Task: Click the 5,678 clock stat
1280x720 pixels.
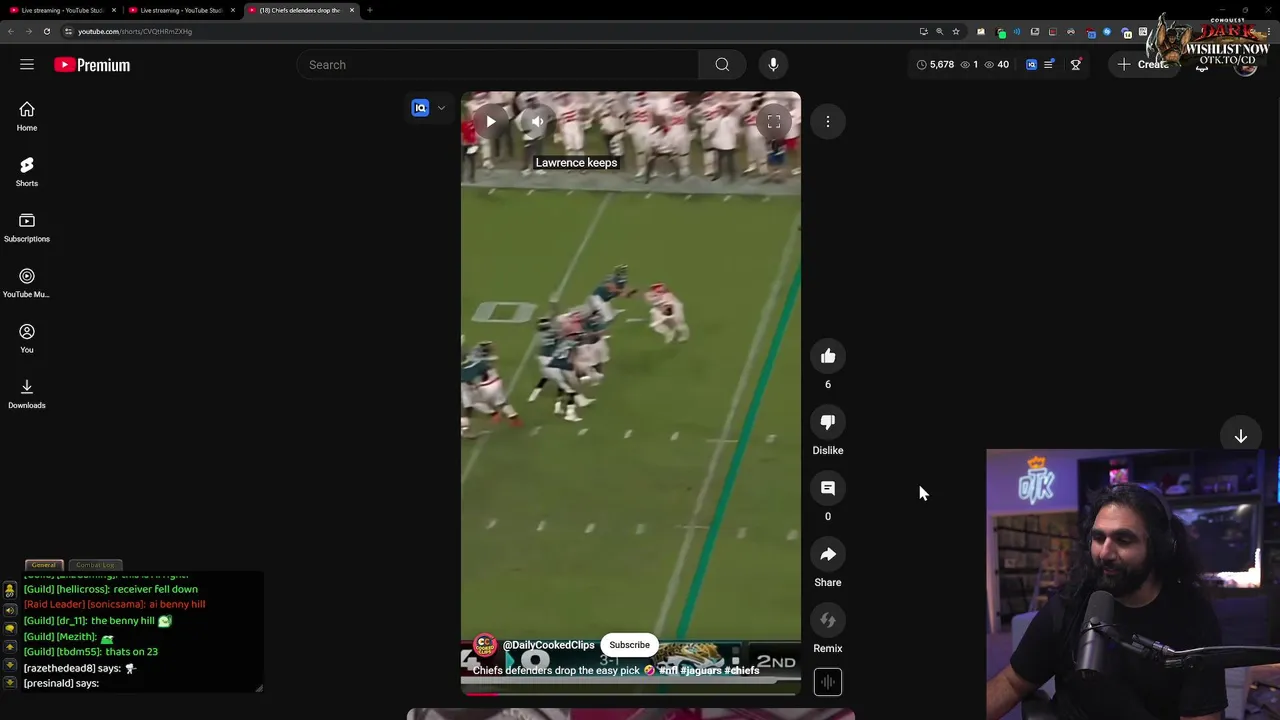Action: tap(935, 65)
